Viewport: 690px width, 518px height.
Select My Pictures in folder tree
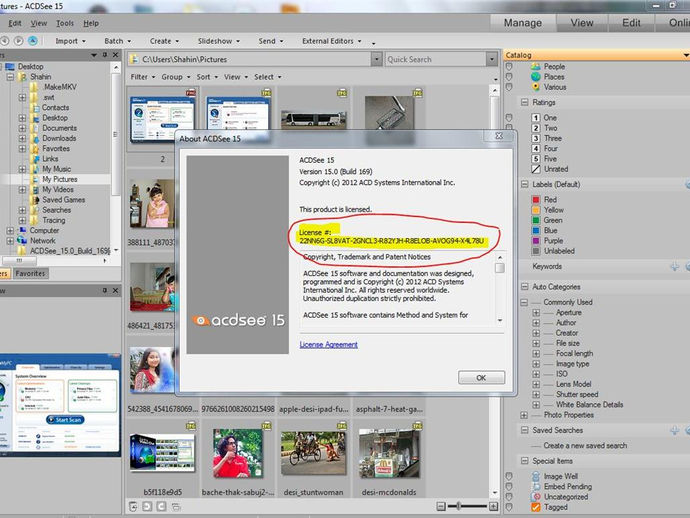pos(60,179)
